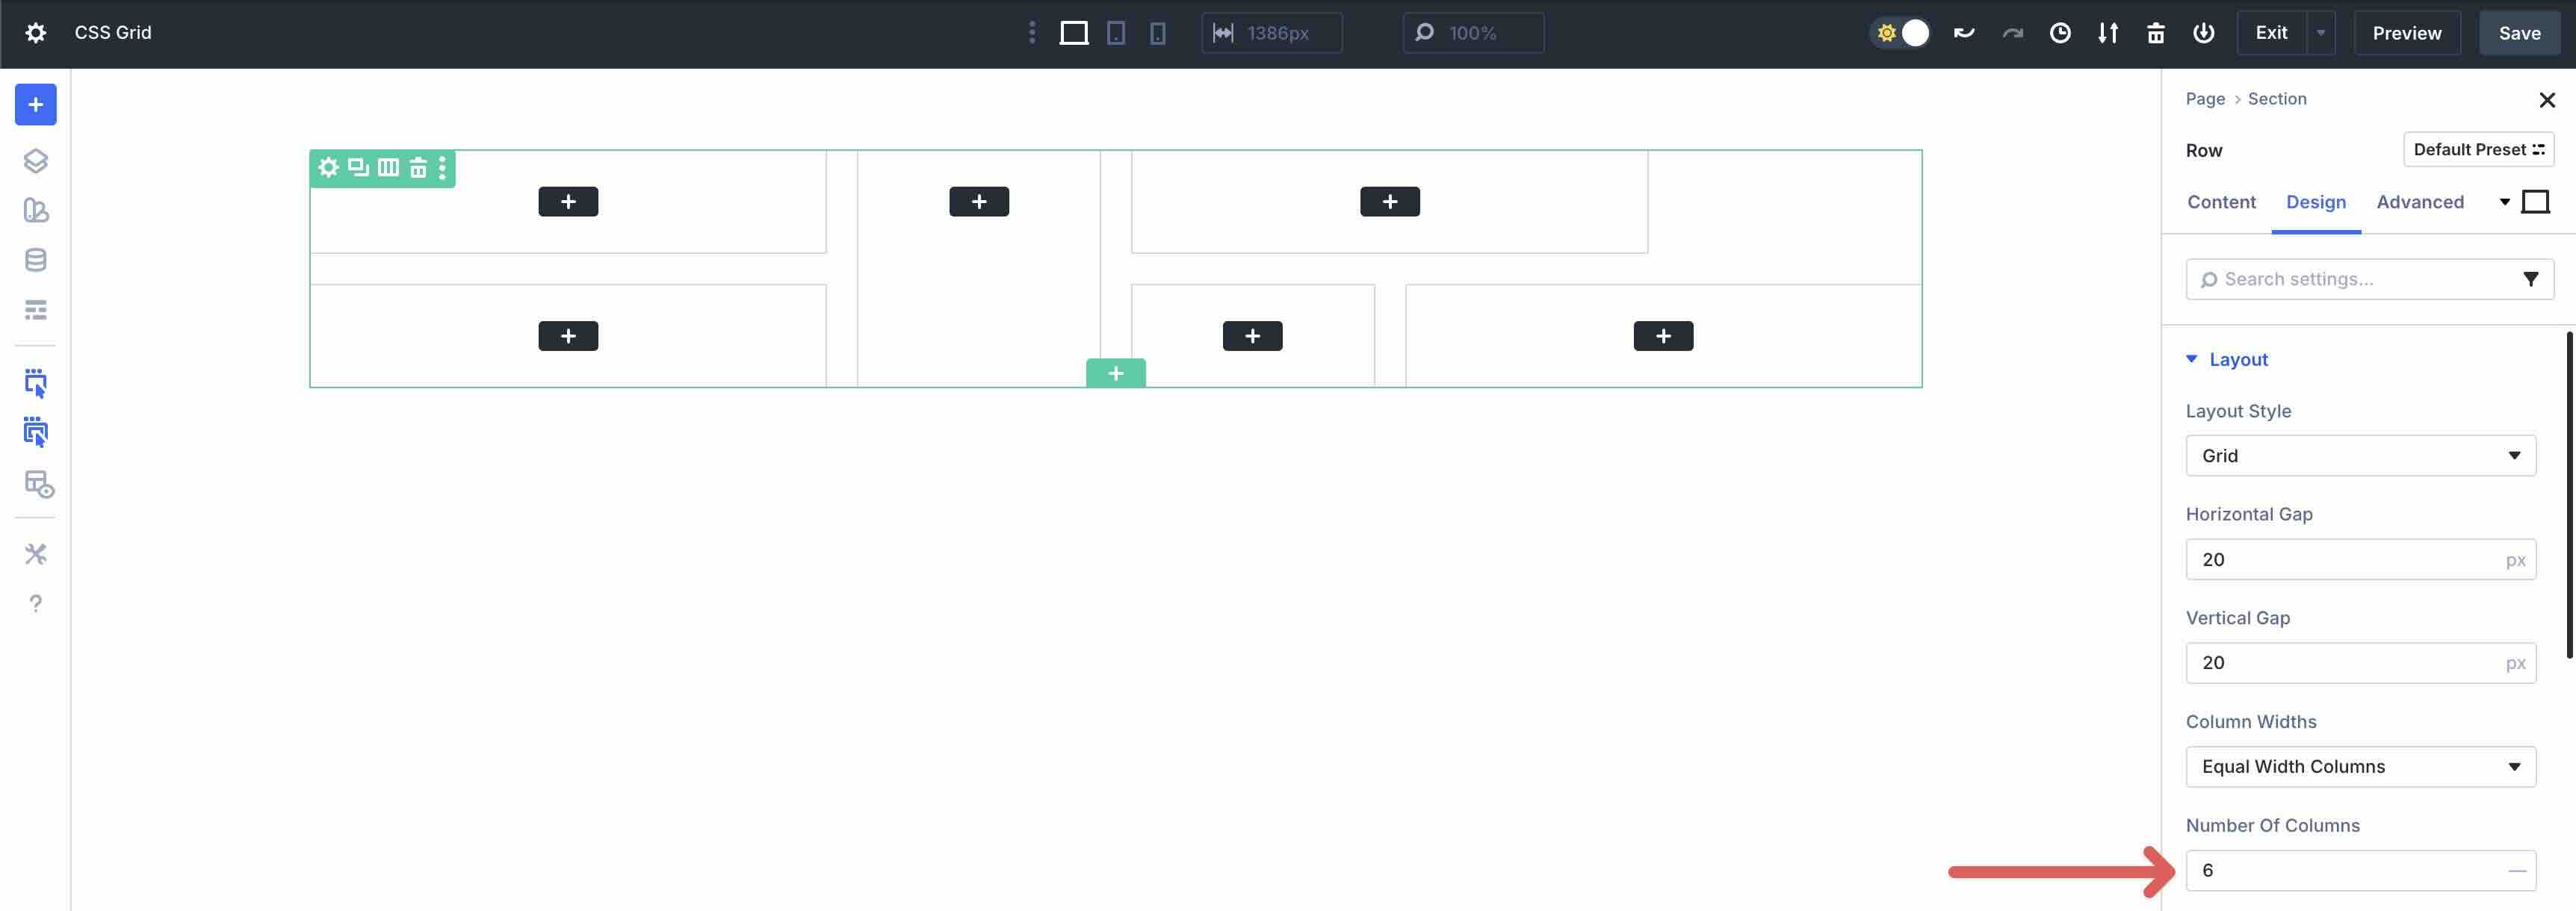Open the page editing History
The image size is (2576, 911).
[x=2060, y=32]
